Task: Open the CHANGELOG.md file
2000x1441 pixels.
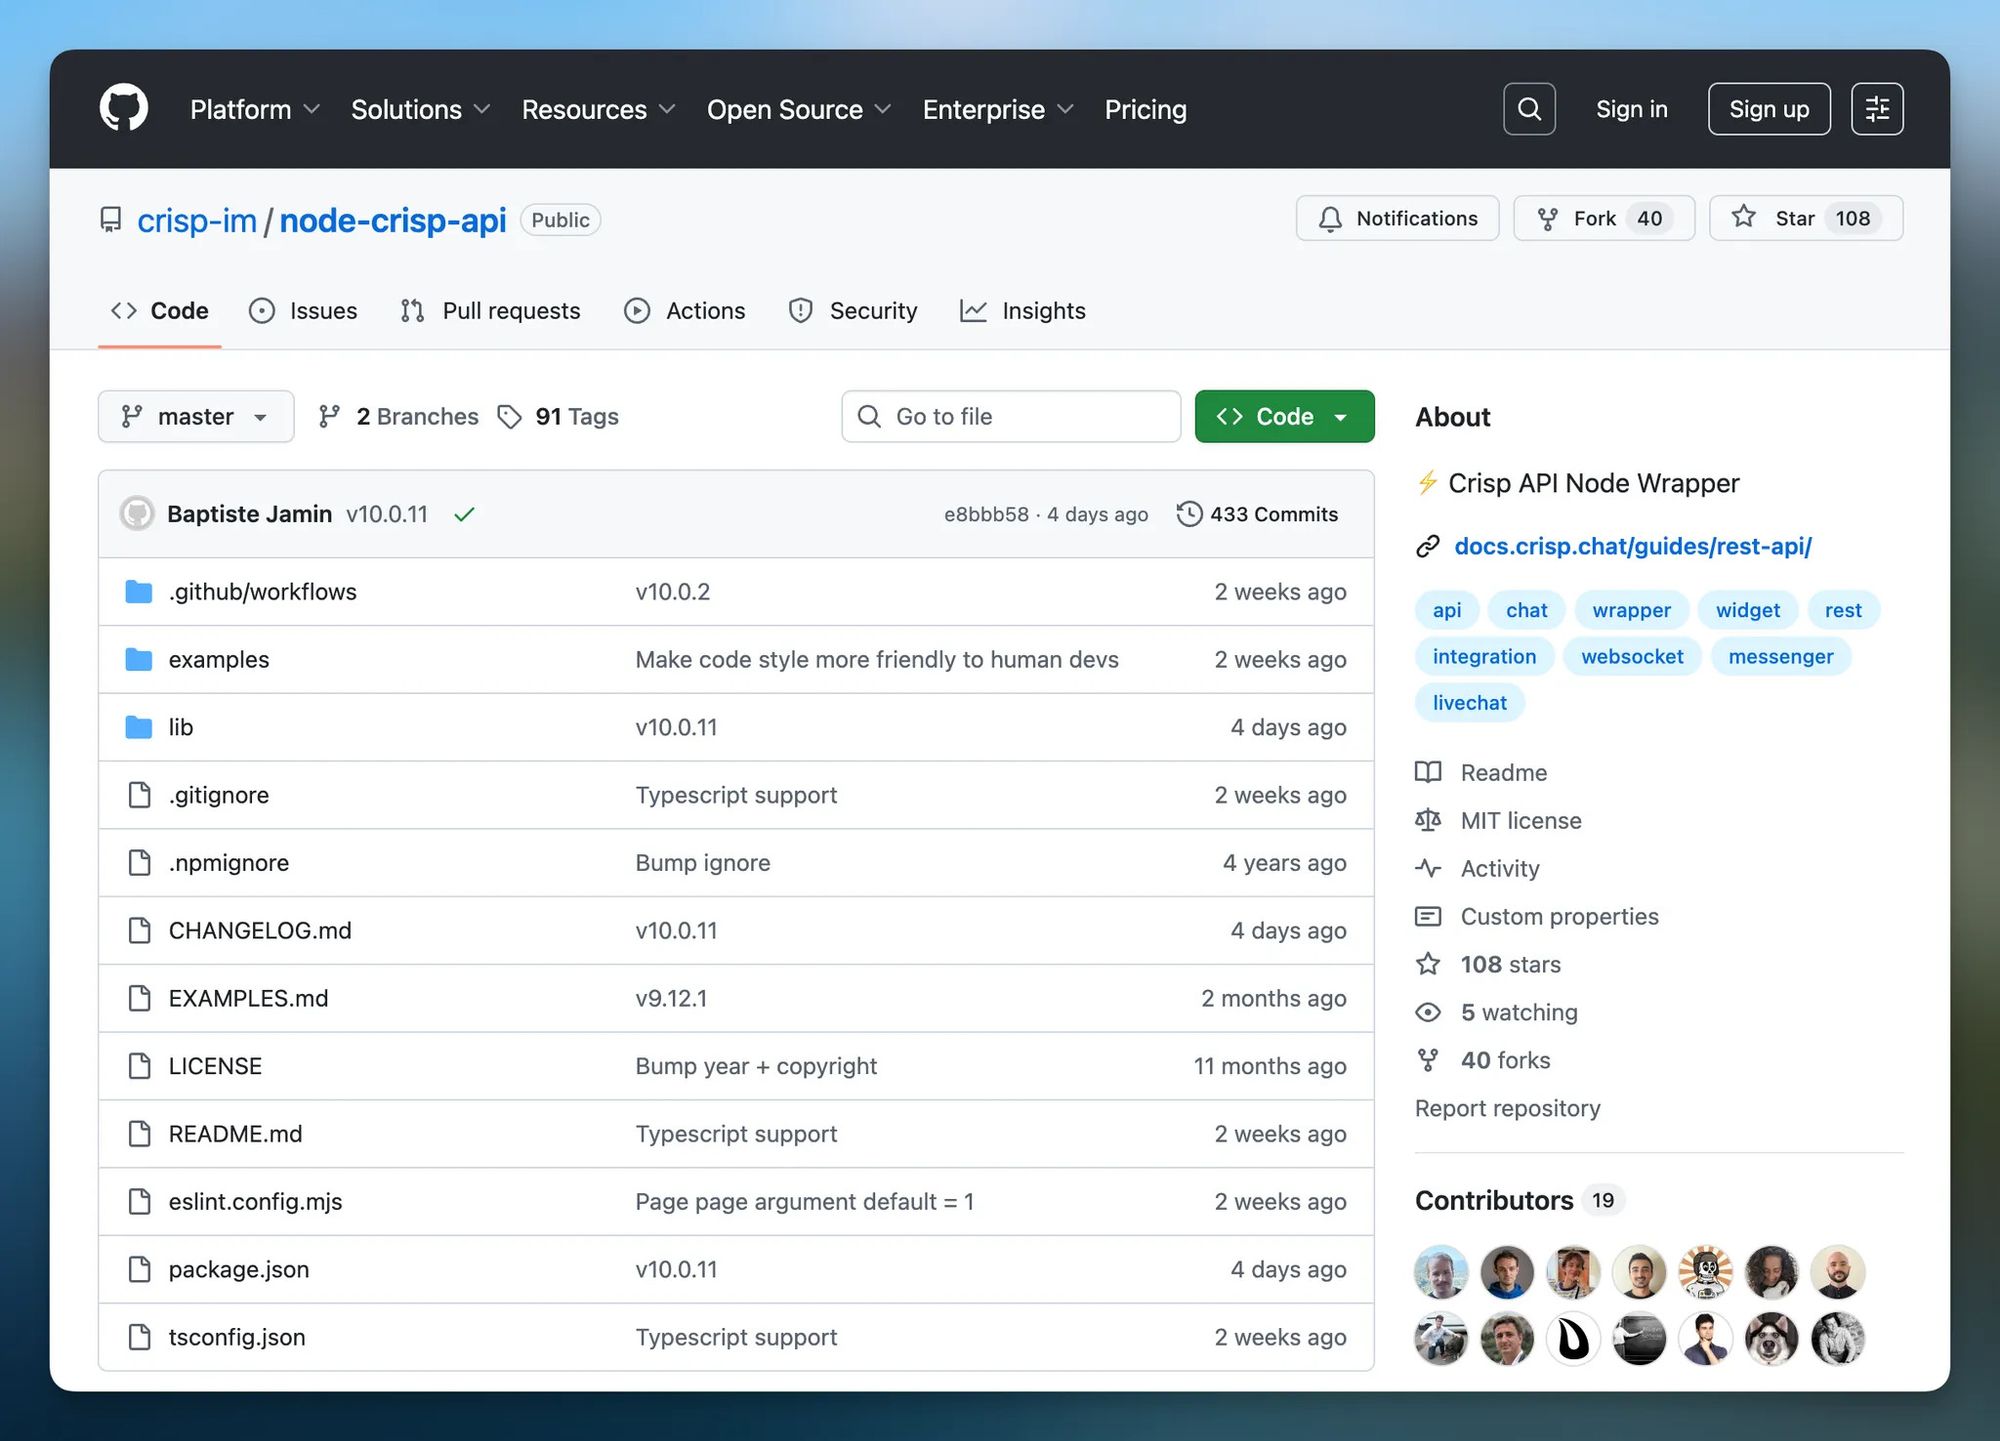Action: [x=260, y=931]
